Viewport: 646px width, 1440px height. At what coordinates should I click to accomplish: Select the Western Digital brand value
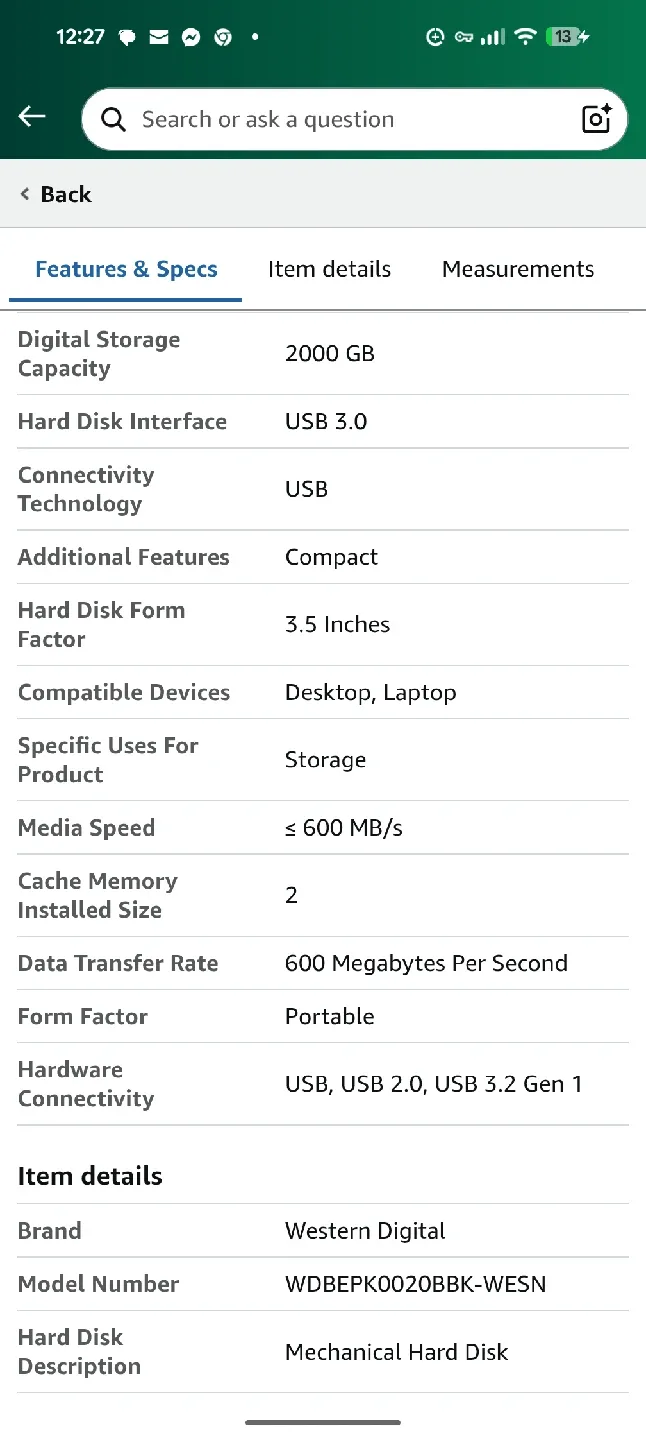[365, 1231]
